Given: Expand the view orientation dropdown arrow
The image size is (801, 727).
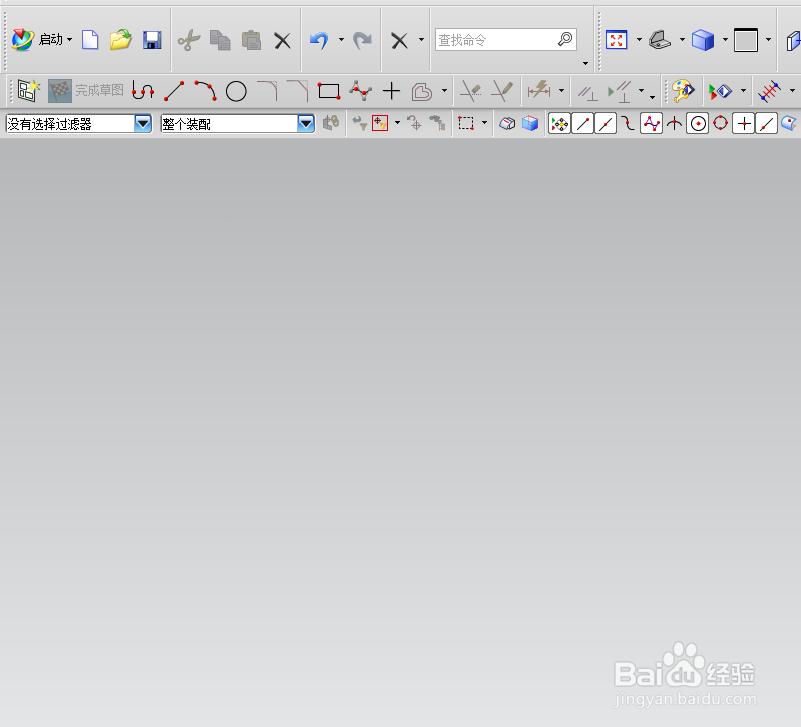Looking at the screenshot, I should tap(682, 39).
